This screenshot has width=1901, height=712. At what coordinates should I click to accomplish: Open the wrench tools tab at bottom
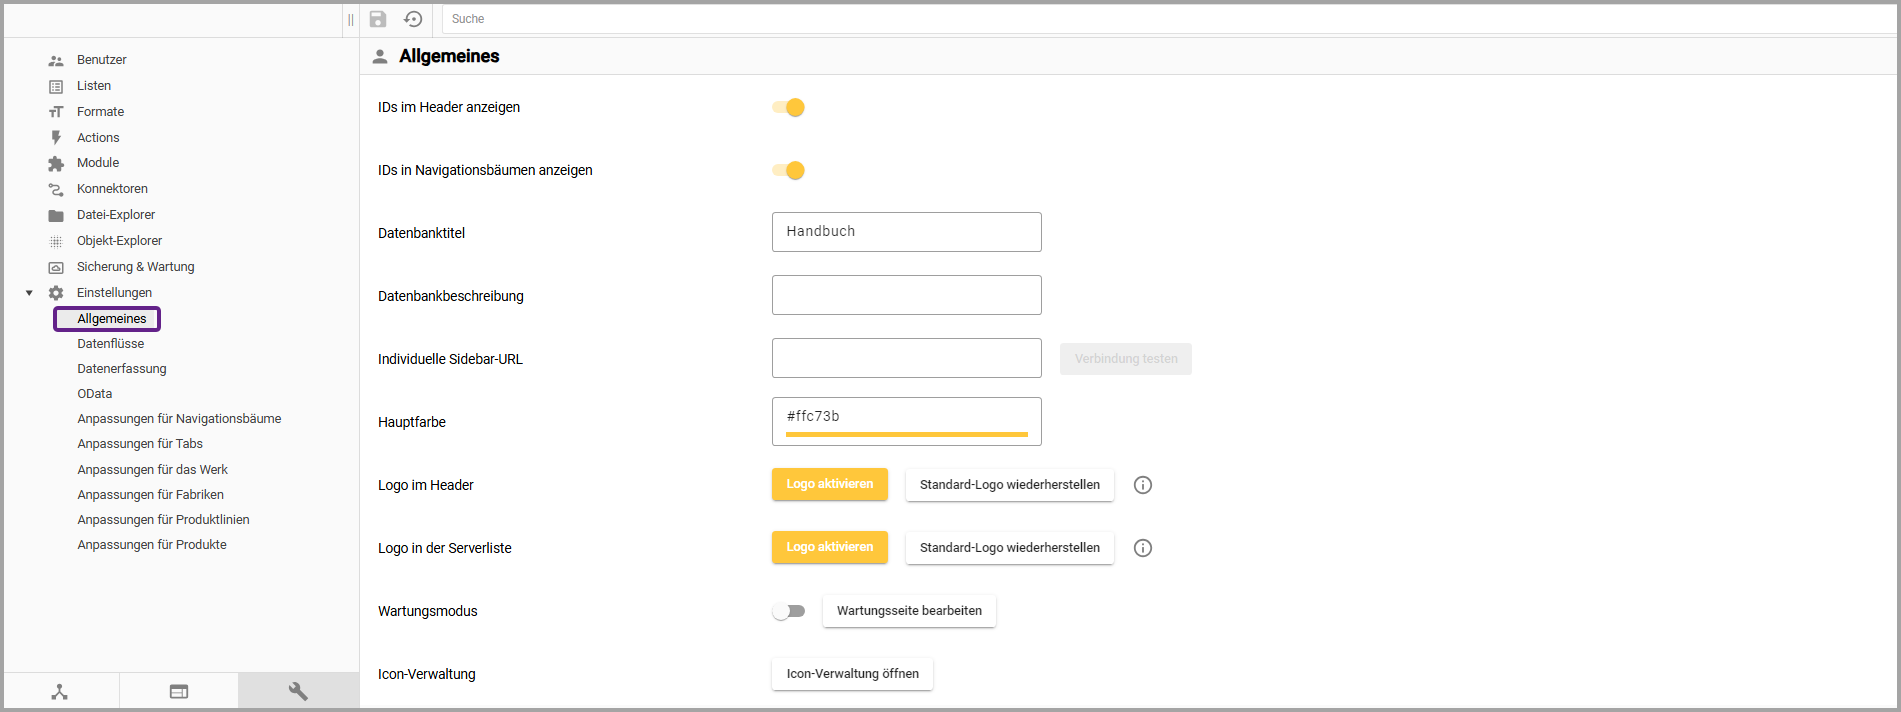[x=298, y=691]
